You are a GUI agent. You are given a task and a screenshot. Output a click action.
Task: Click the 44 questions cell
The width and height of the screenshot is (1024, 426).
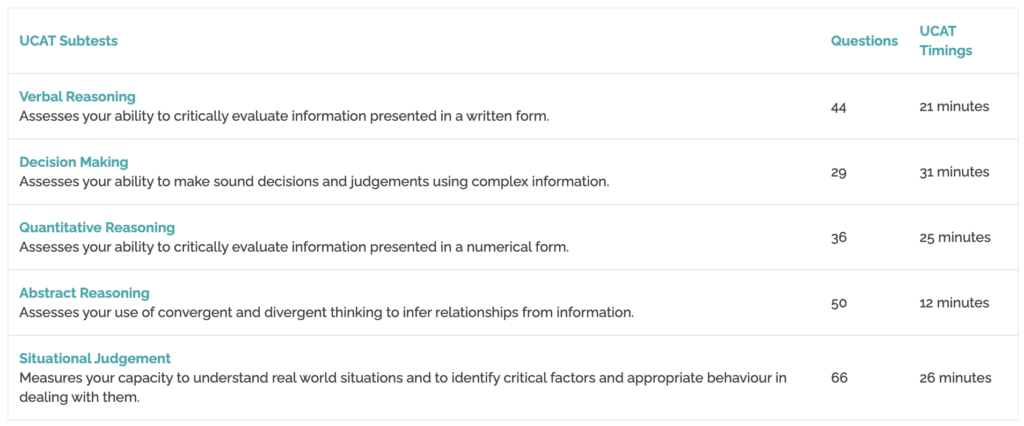pyautogui.click(x=838, y=107)
